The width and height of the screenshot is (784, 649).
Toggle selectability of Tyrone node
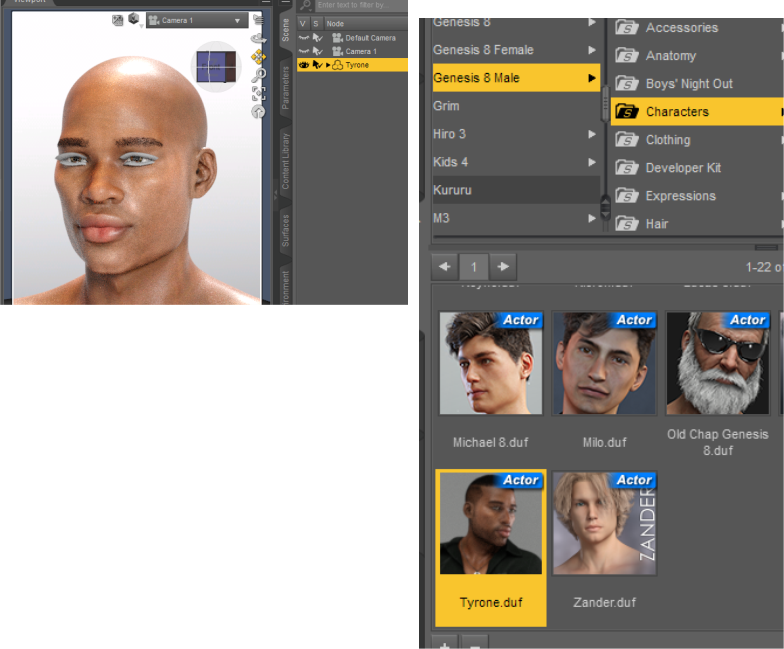coord(318,64)
